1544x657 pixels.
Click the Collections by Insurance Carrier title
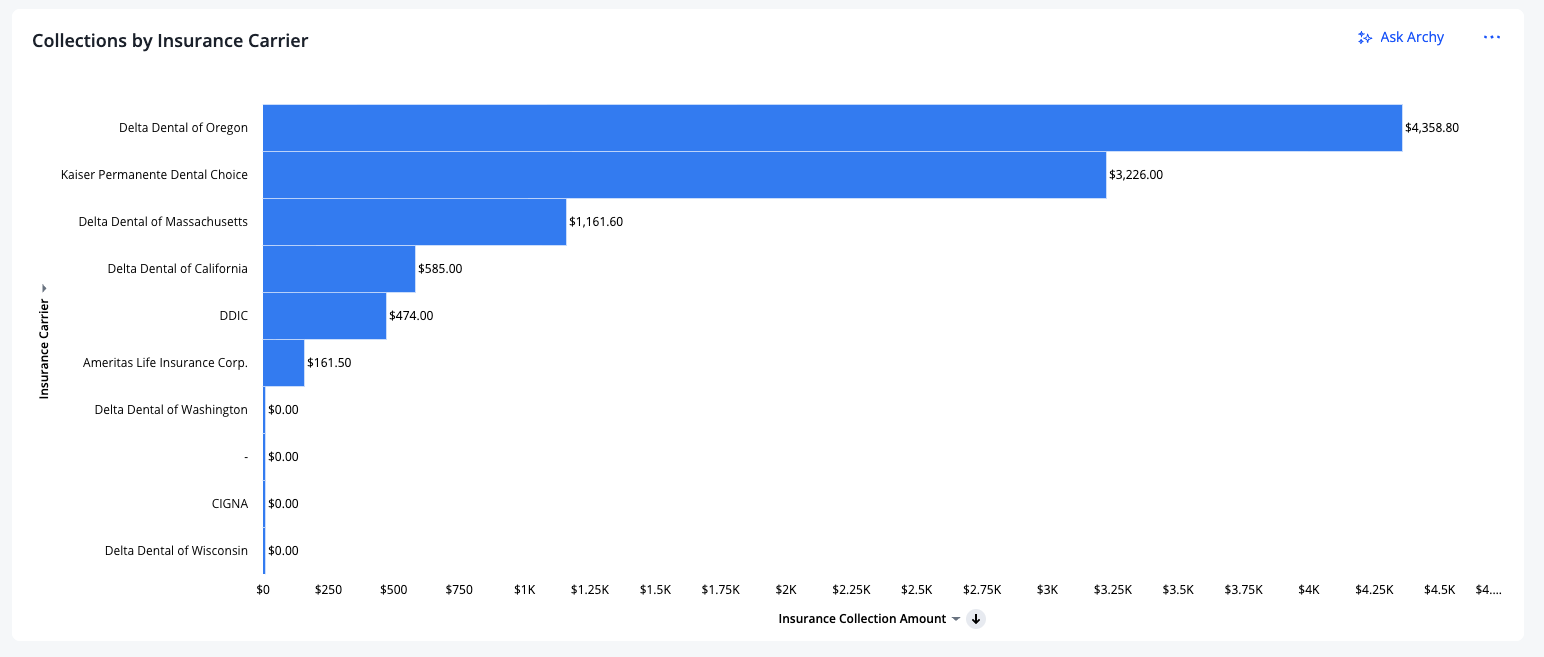pyautogui.click(x=170, y=41)
